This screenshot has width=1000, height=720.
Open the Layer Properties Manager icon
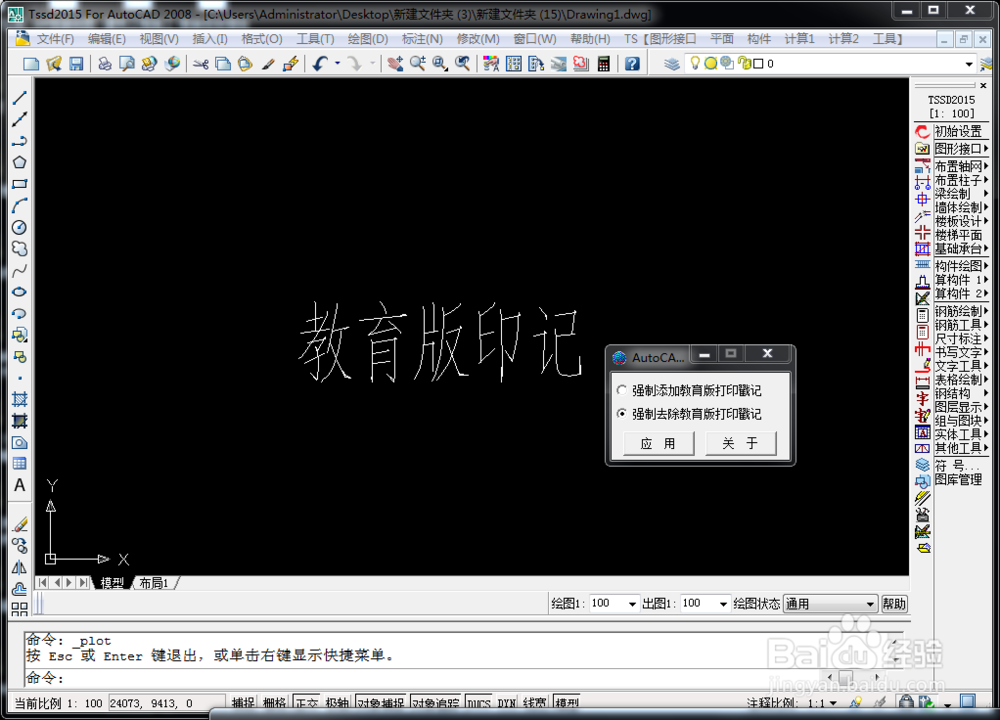click(672, 64)
